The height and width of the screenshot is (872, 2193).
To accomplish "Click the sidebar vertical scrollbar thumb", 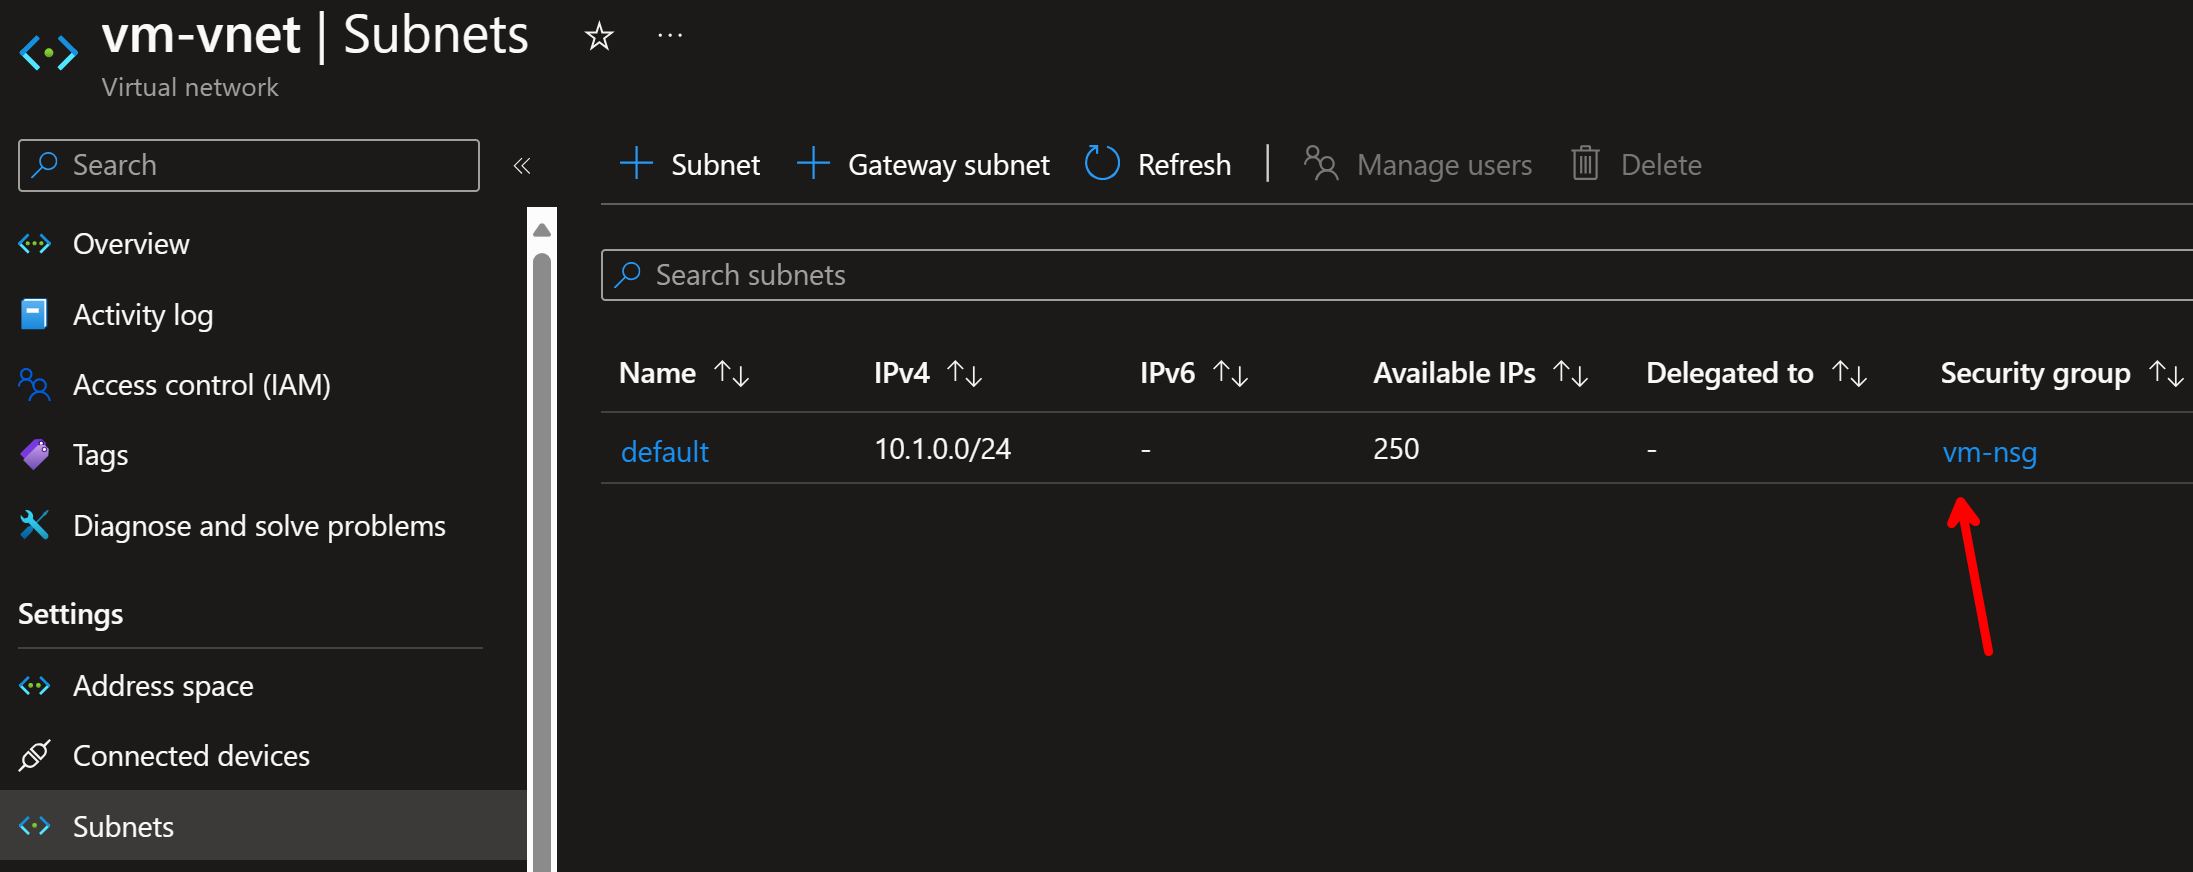I will (542, 560).
